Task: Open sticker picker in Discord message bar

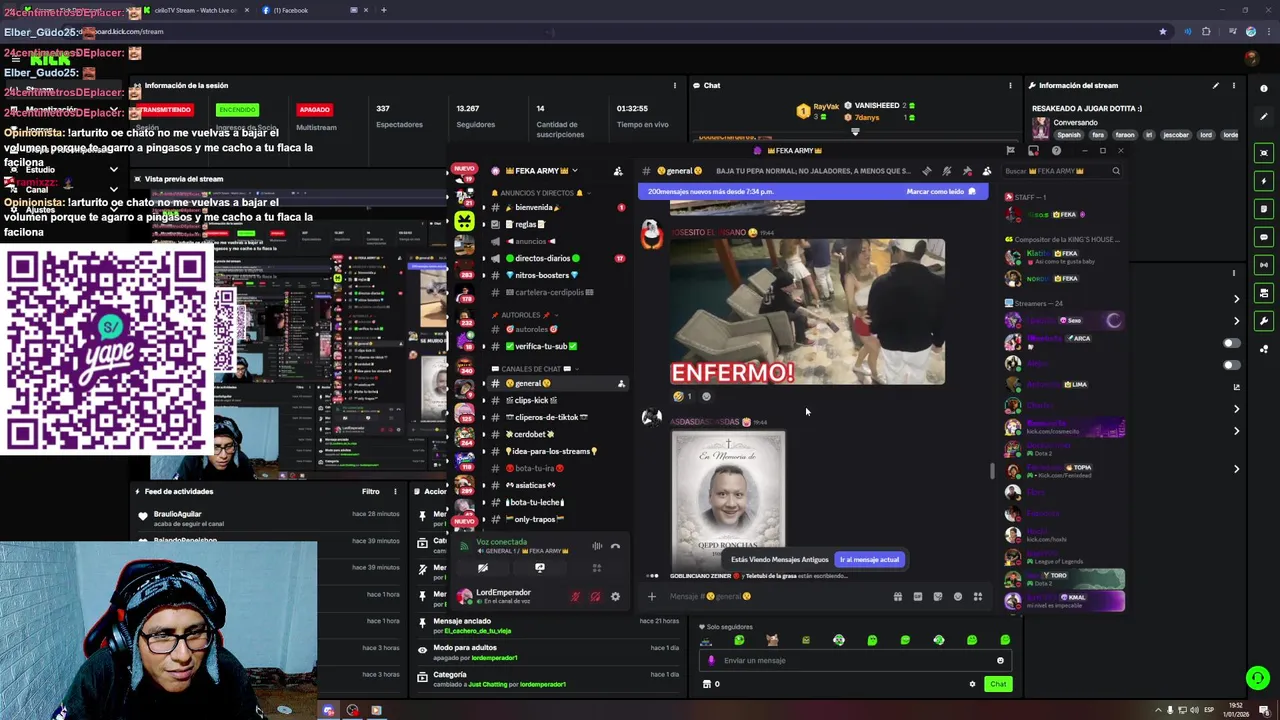Action: [937, 597]
